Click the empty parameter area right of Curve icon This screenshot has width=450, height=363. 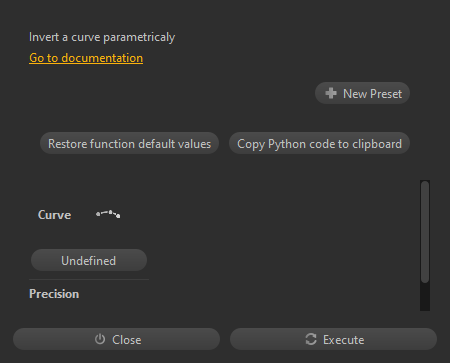pos(267,215)
